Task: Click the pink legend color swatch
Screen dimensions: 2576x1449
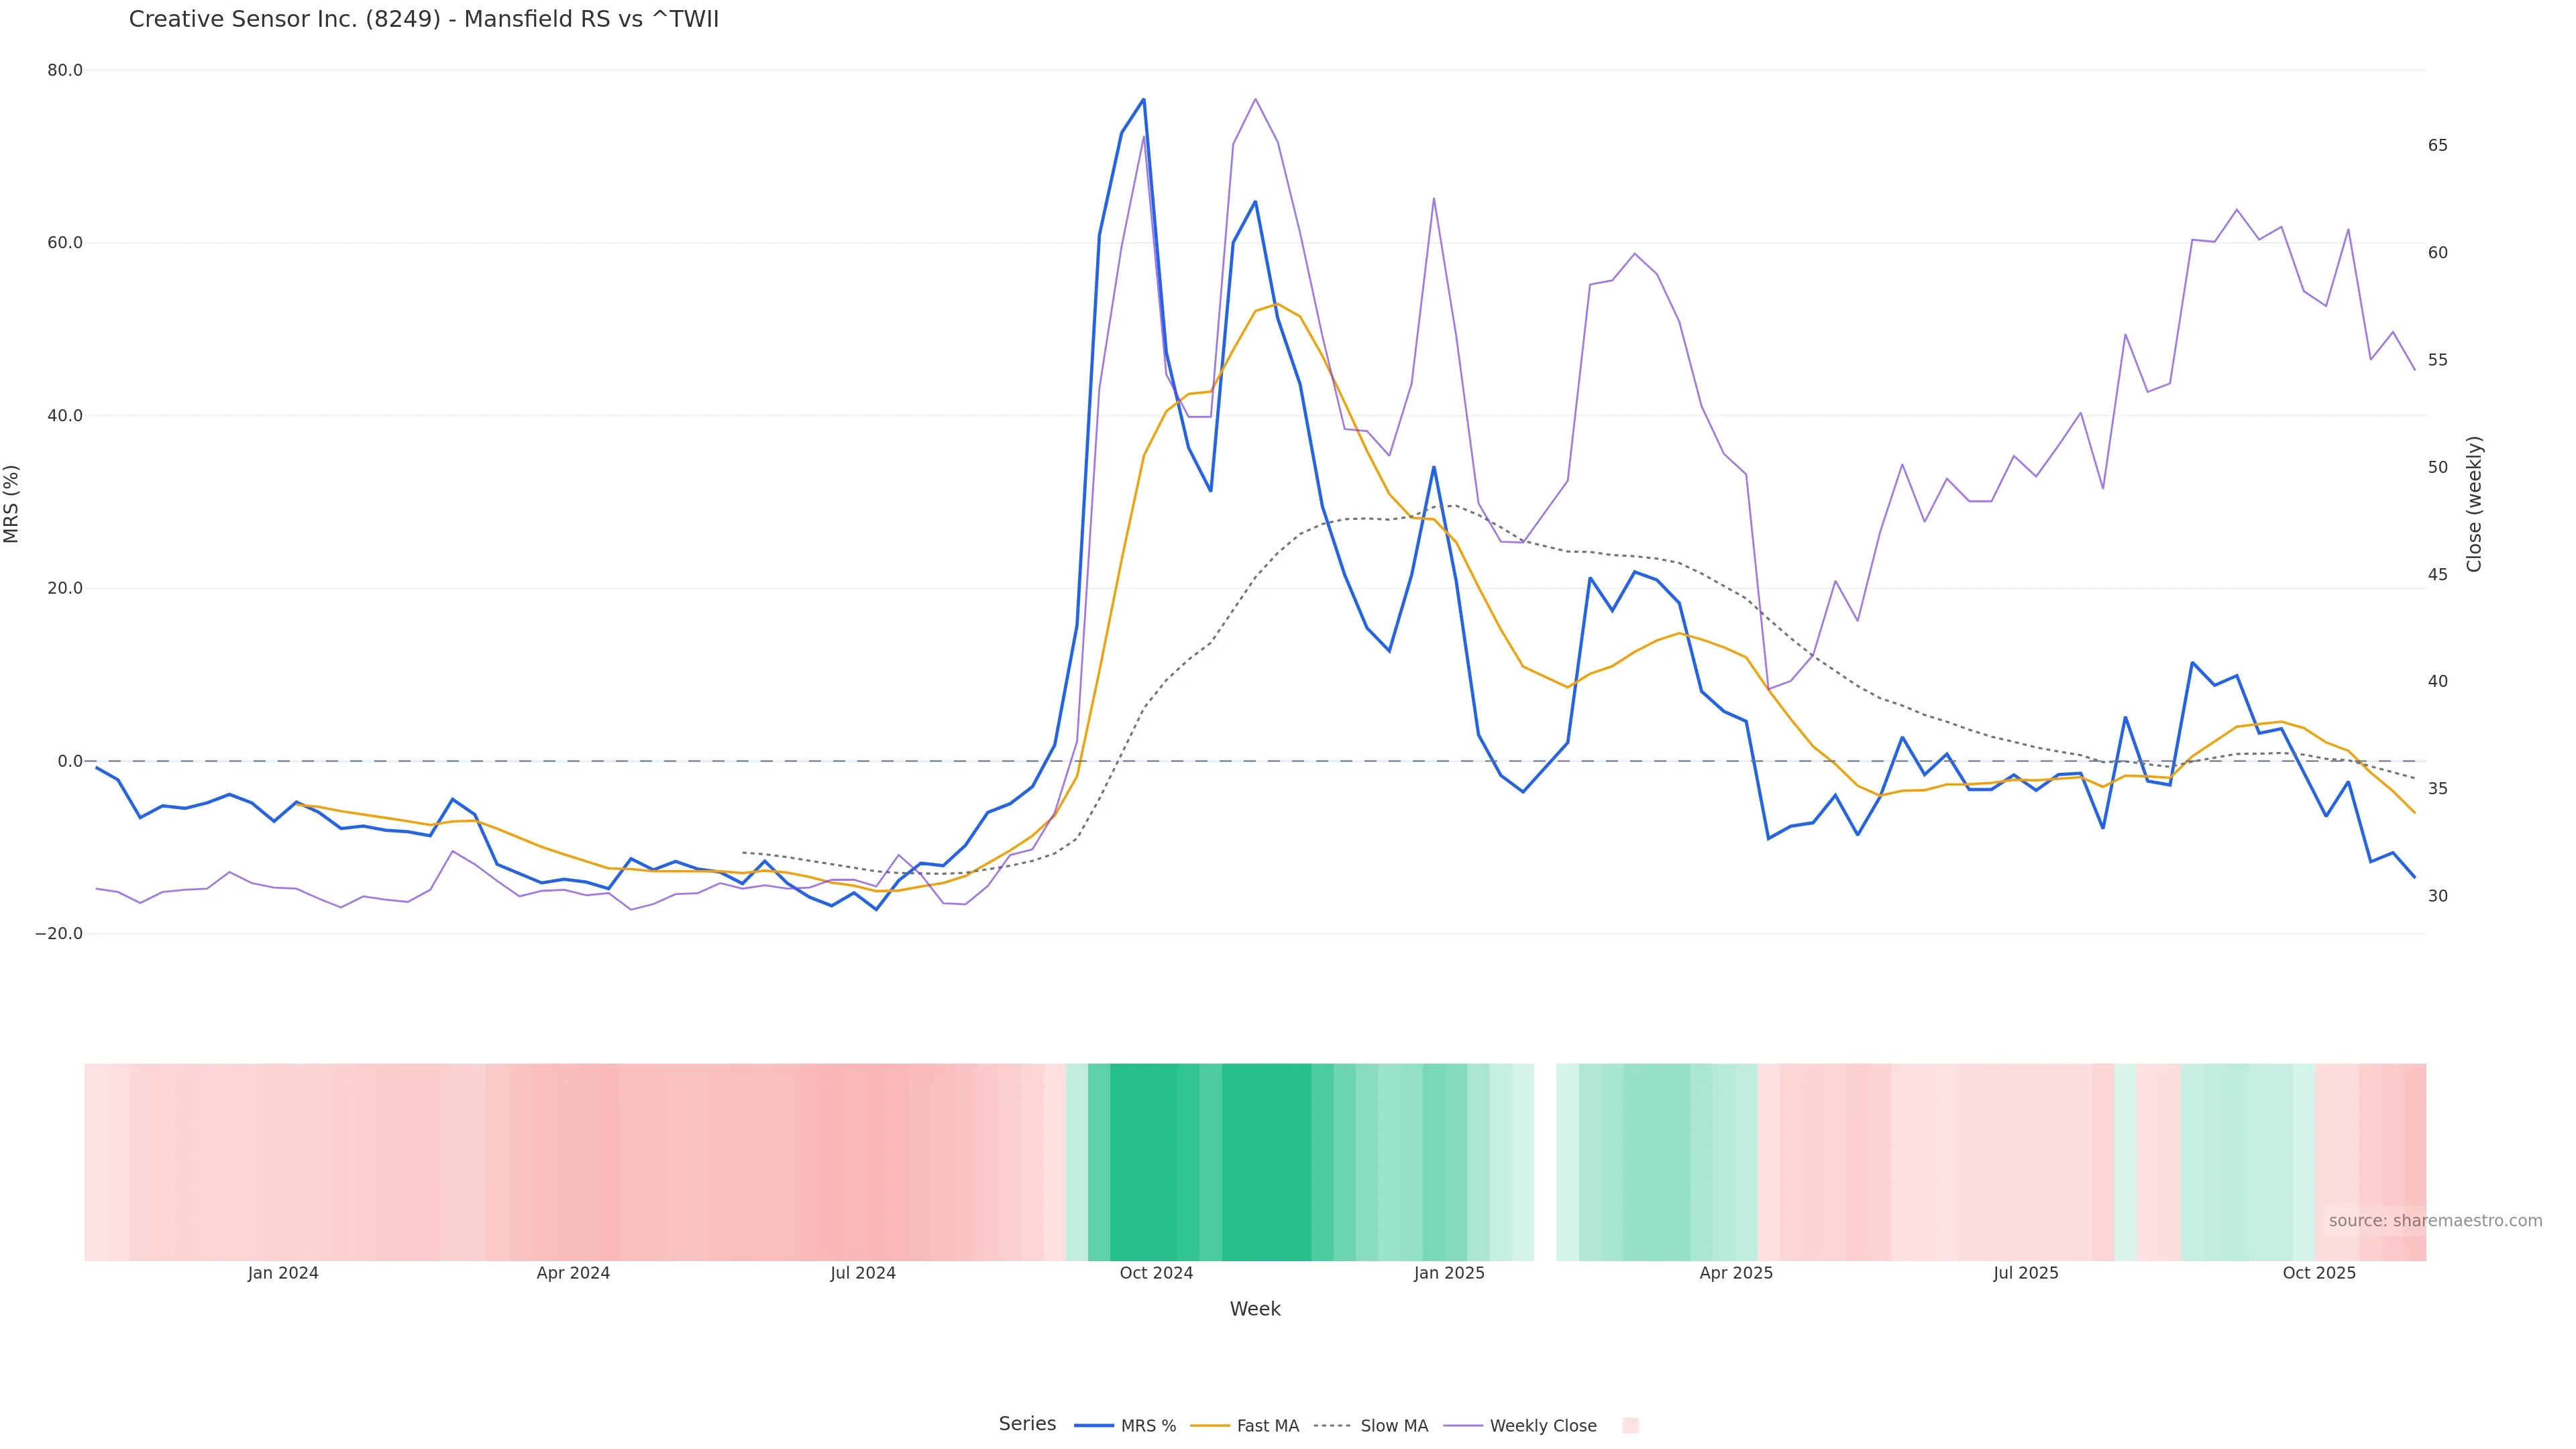Action: point(1630,1426)
